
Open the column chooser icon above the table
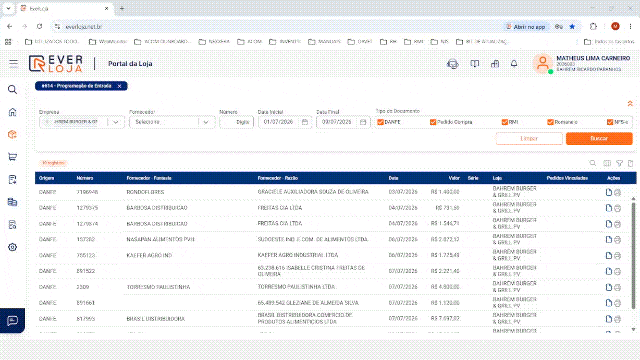(607, 163)
